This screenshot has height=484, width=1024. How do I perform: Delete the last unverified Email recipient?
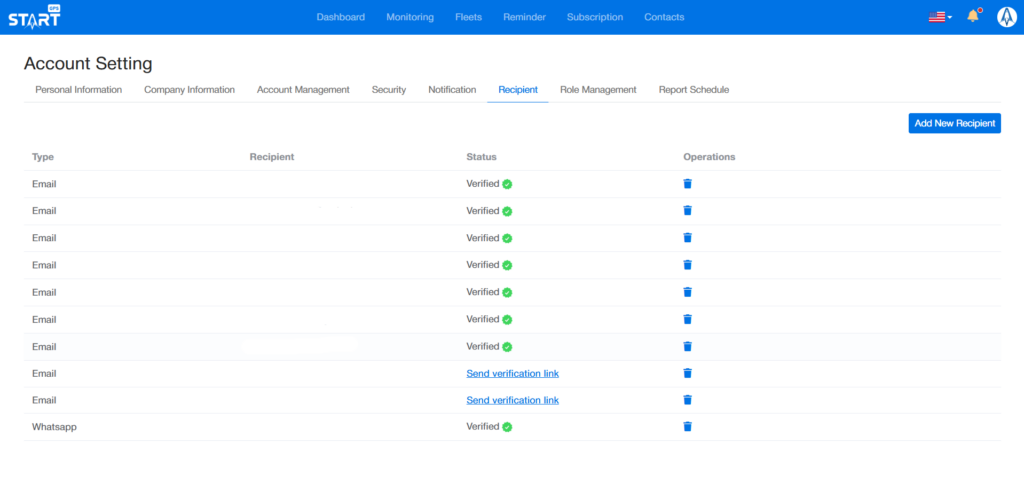coord(687,400)
